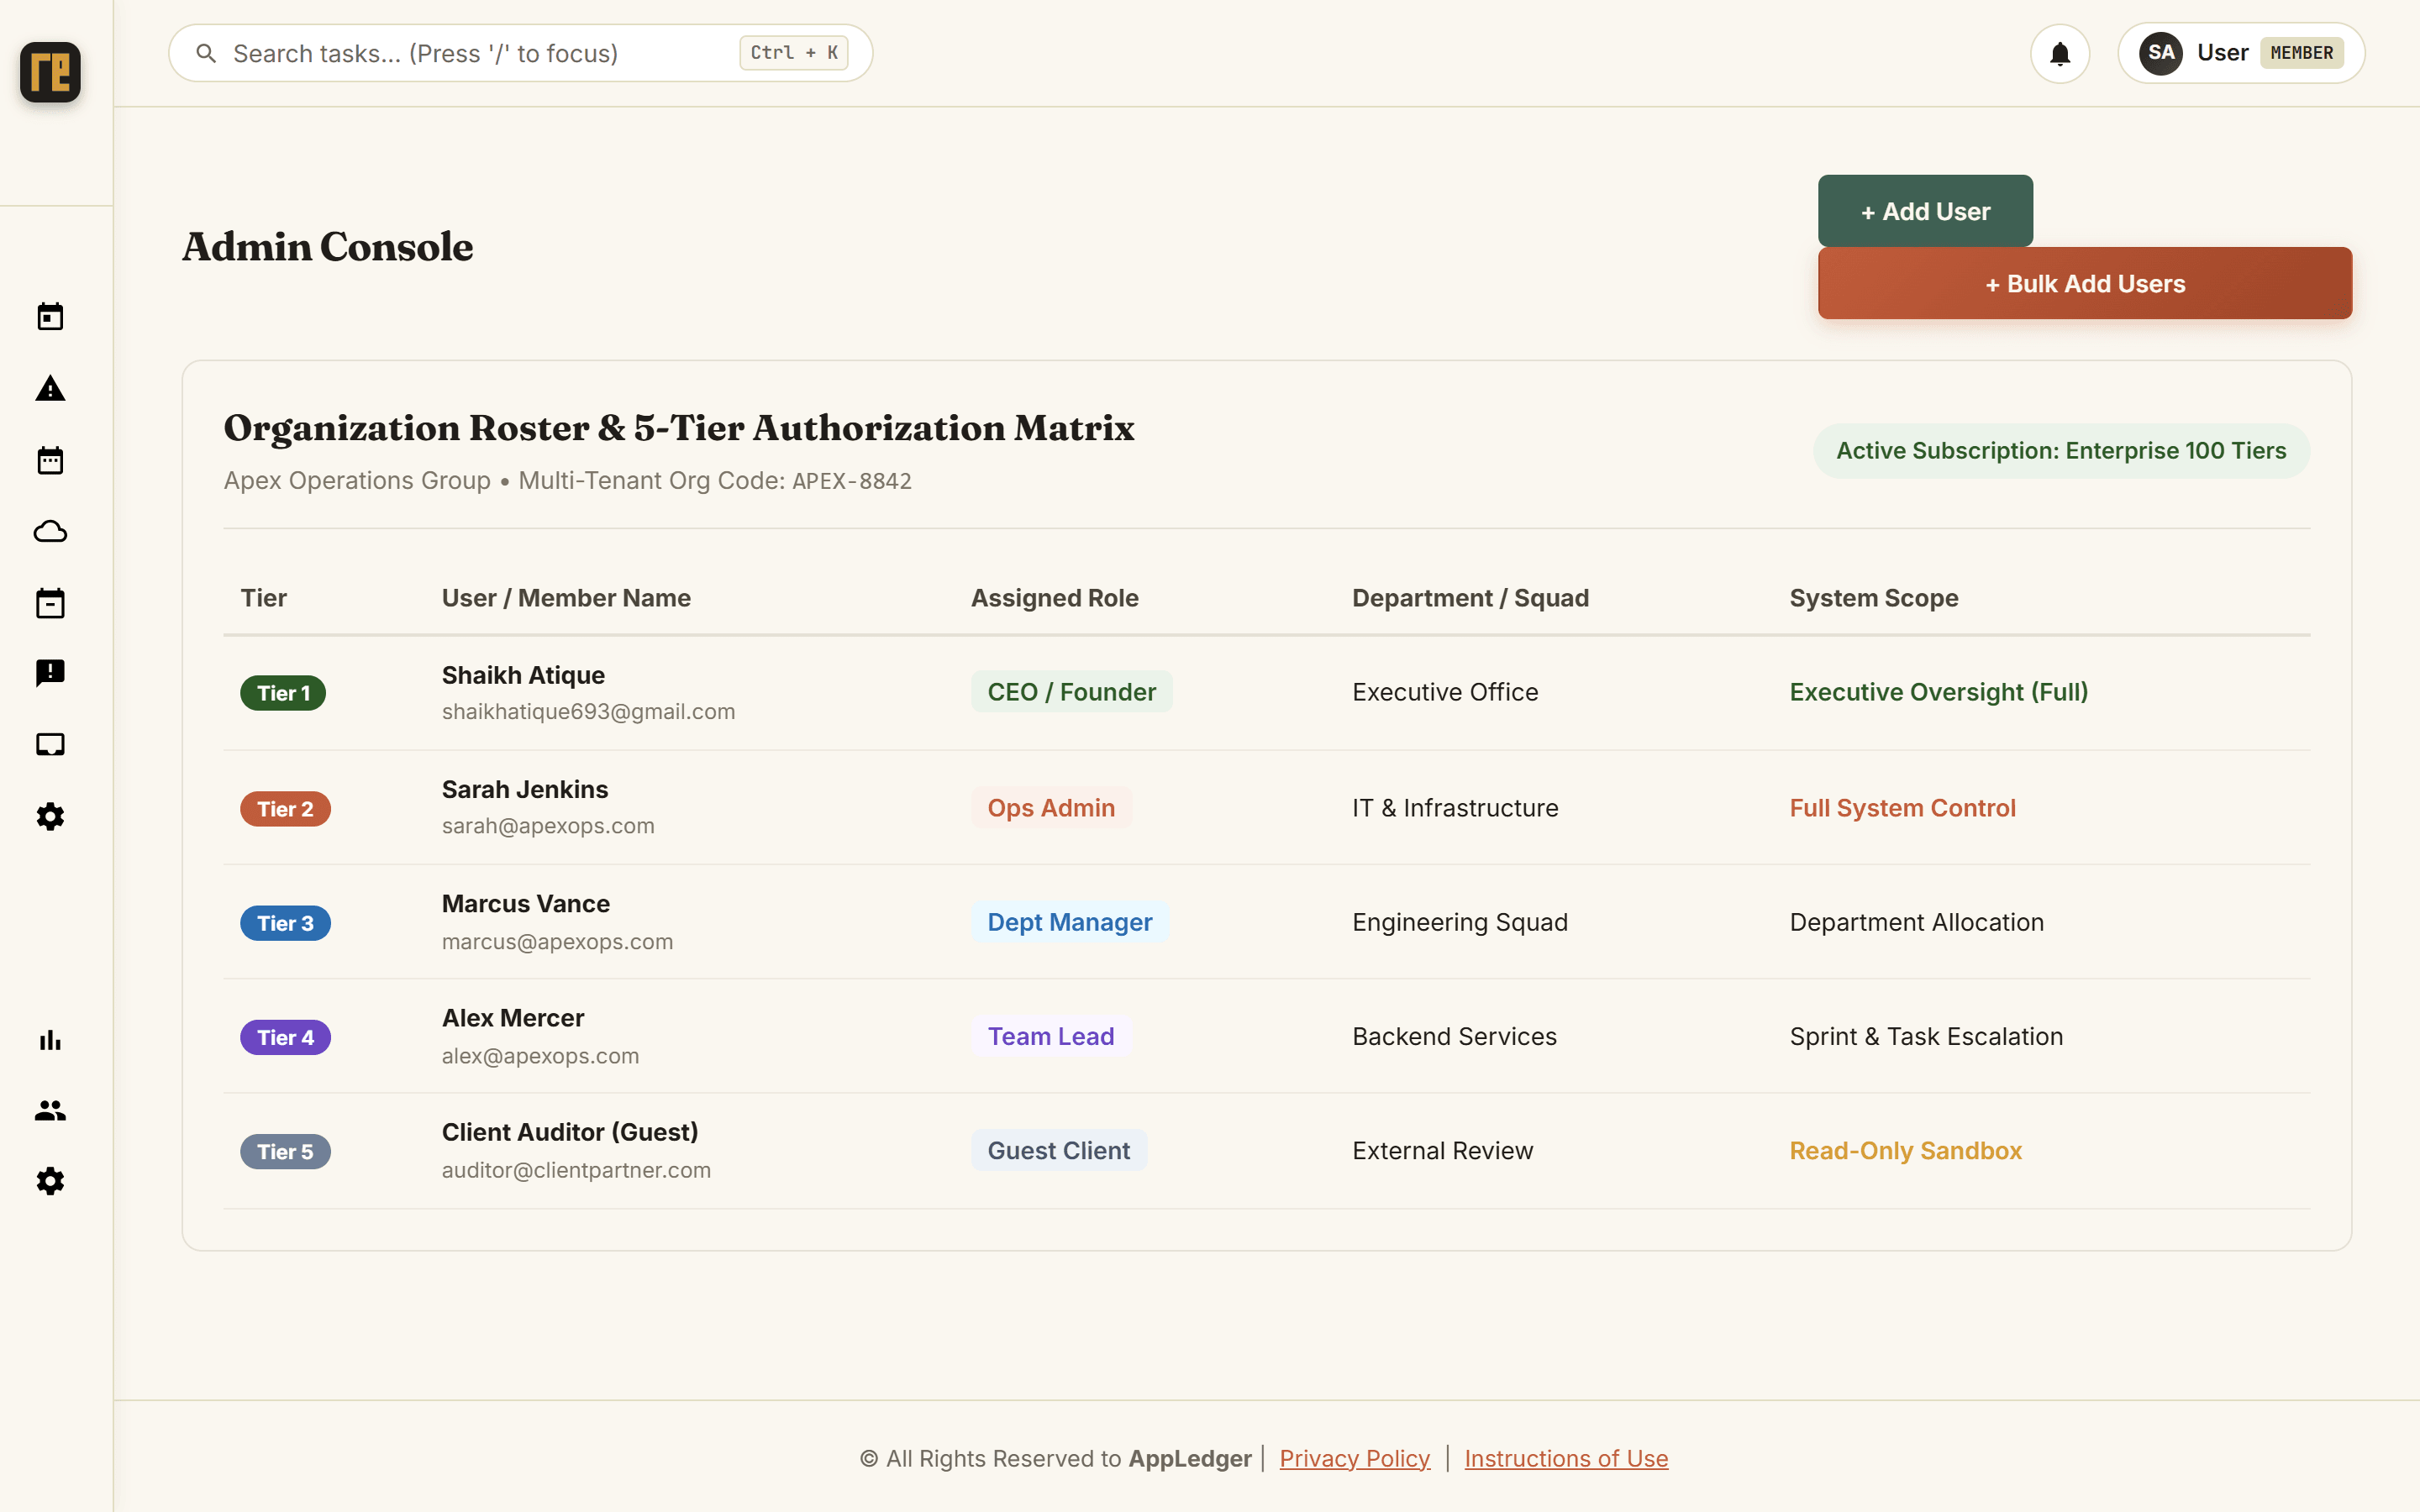Click the name Marcus Vance

pos(526,903)
